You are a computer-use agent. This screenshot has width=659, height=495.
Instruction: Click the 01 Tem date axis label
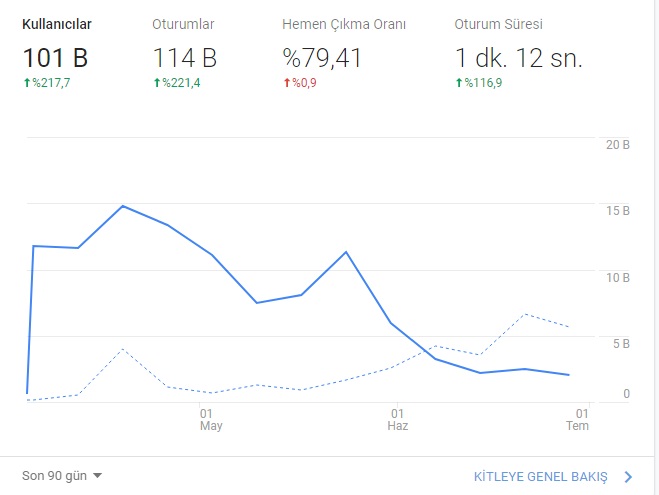pyautogui.click(x=577, y=419)
